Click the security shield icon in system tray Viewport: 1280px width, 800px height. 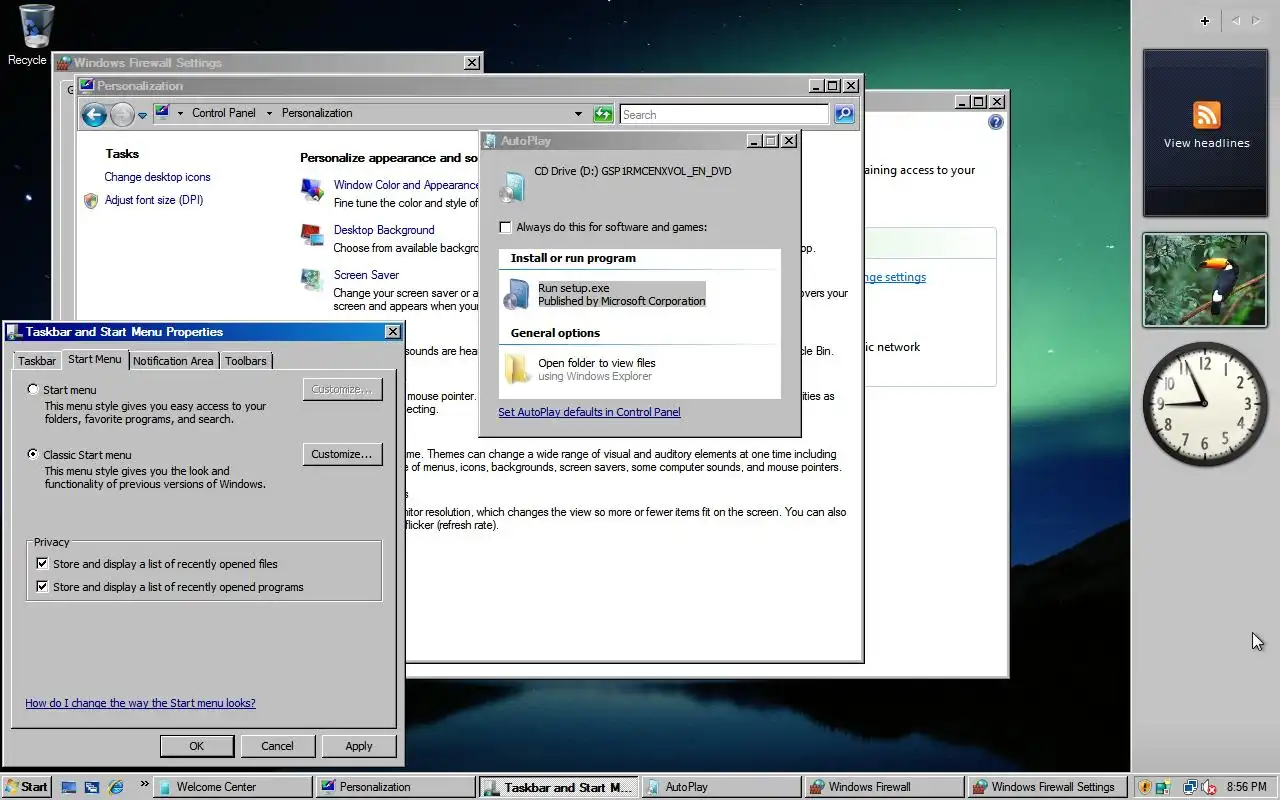click(x=1145, y=787)
